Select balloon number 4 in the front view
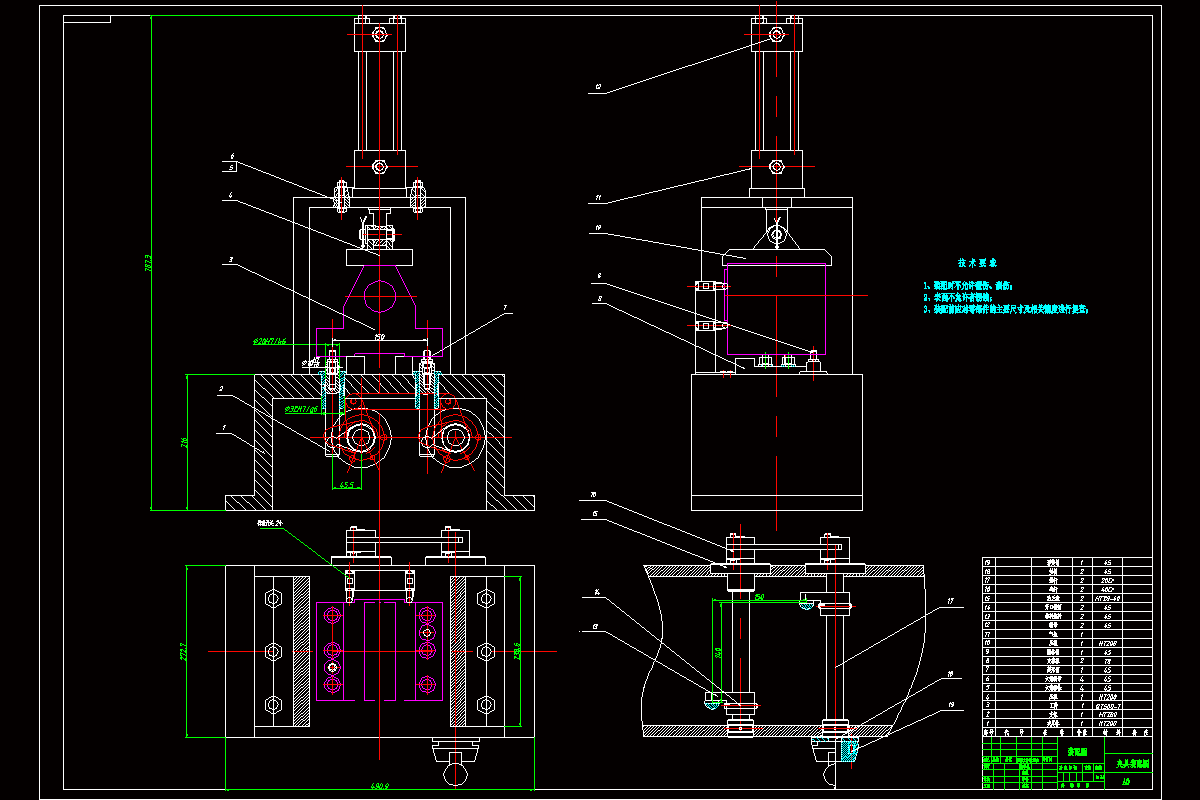Image resolution: width=1200 pixels, height=800 pixels. pos(230,195)
